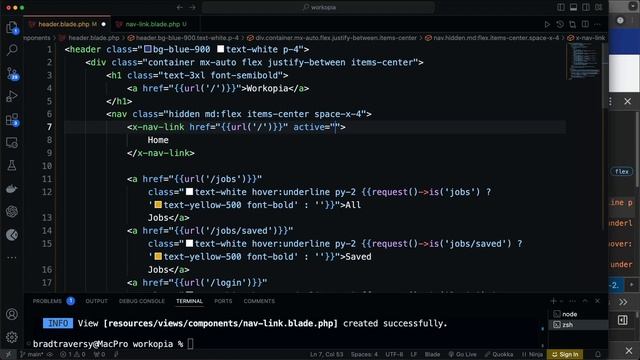Create a new terminal with plus icon
Image resolution: width=640 pixels, height=360 pixels.
tap(553, 301)
